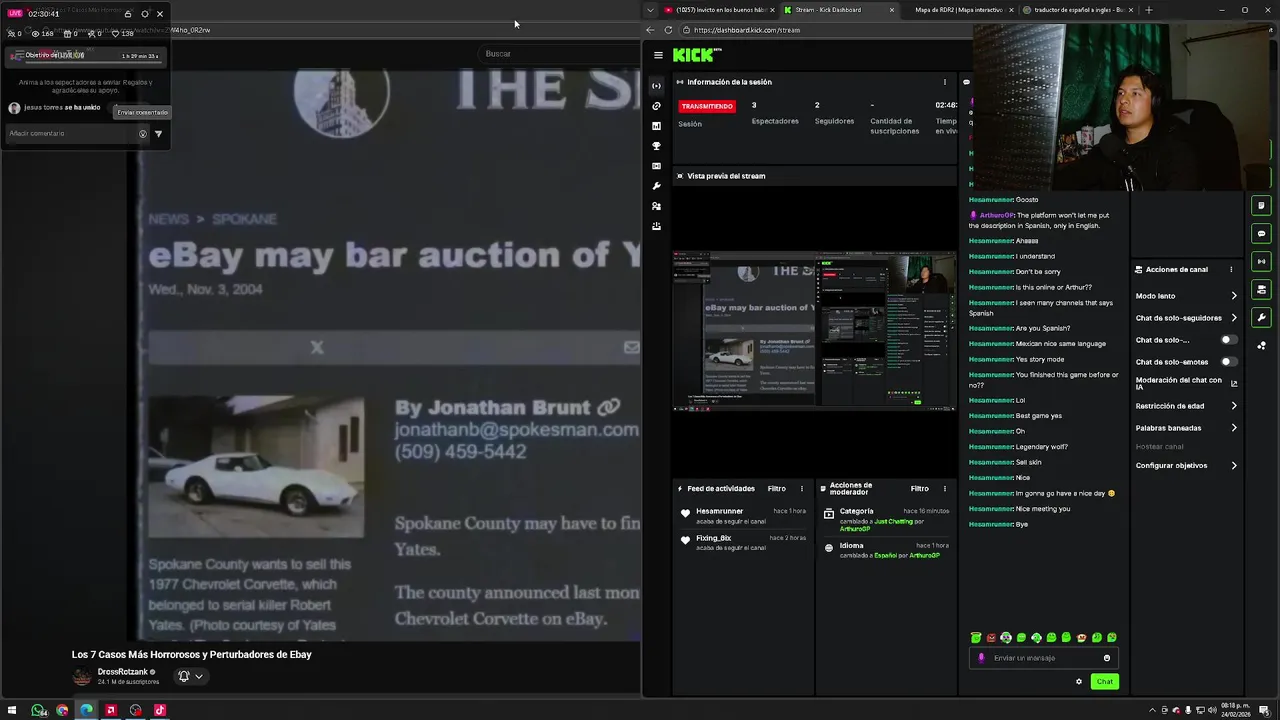The width and height of the screenshot is (1280, 720).
Task: Click the send comment arrow in live overlay
Action: pyautogui.click(x=158, y=133)
